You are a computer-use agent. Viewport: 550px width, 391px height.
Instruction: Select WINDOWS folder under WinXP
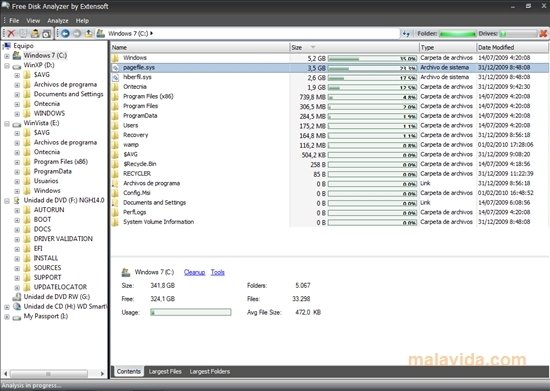pos(49,114)
